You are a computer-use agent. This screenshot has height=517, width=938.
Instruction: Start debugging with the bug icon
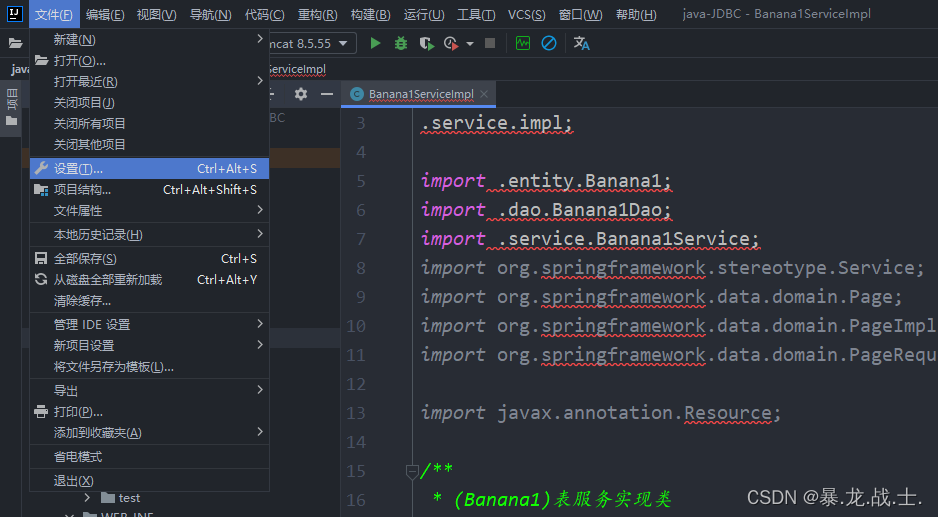tap(401, 43)
